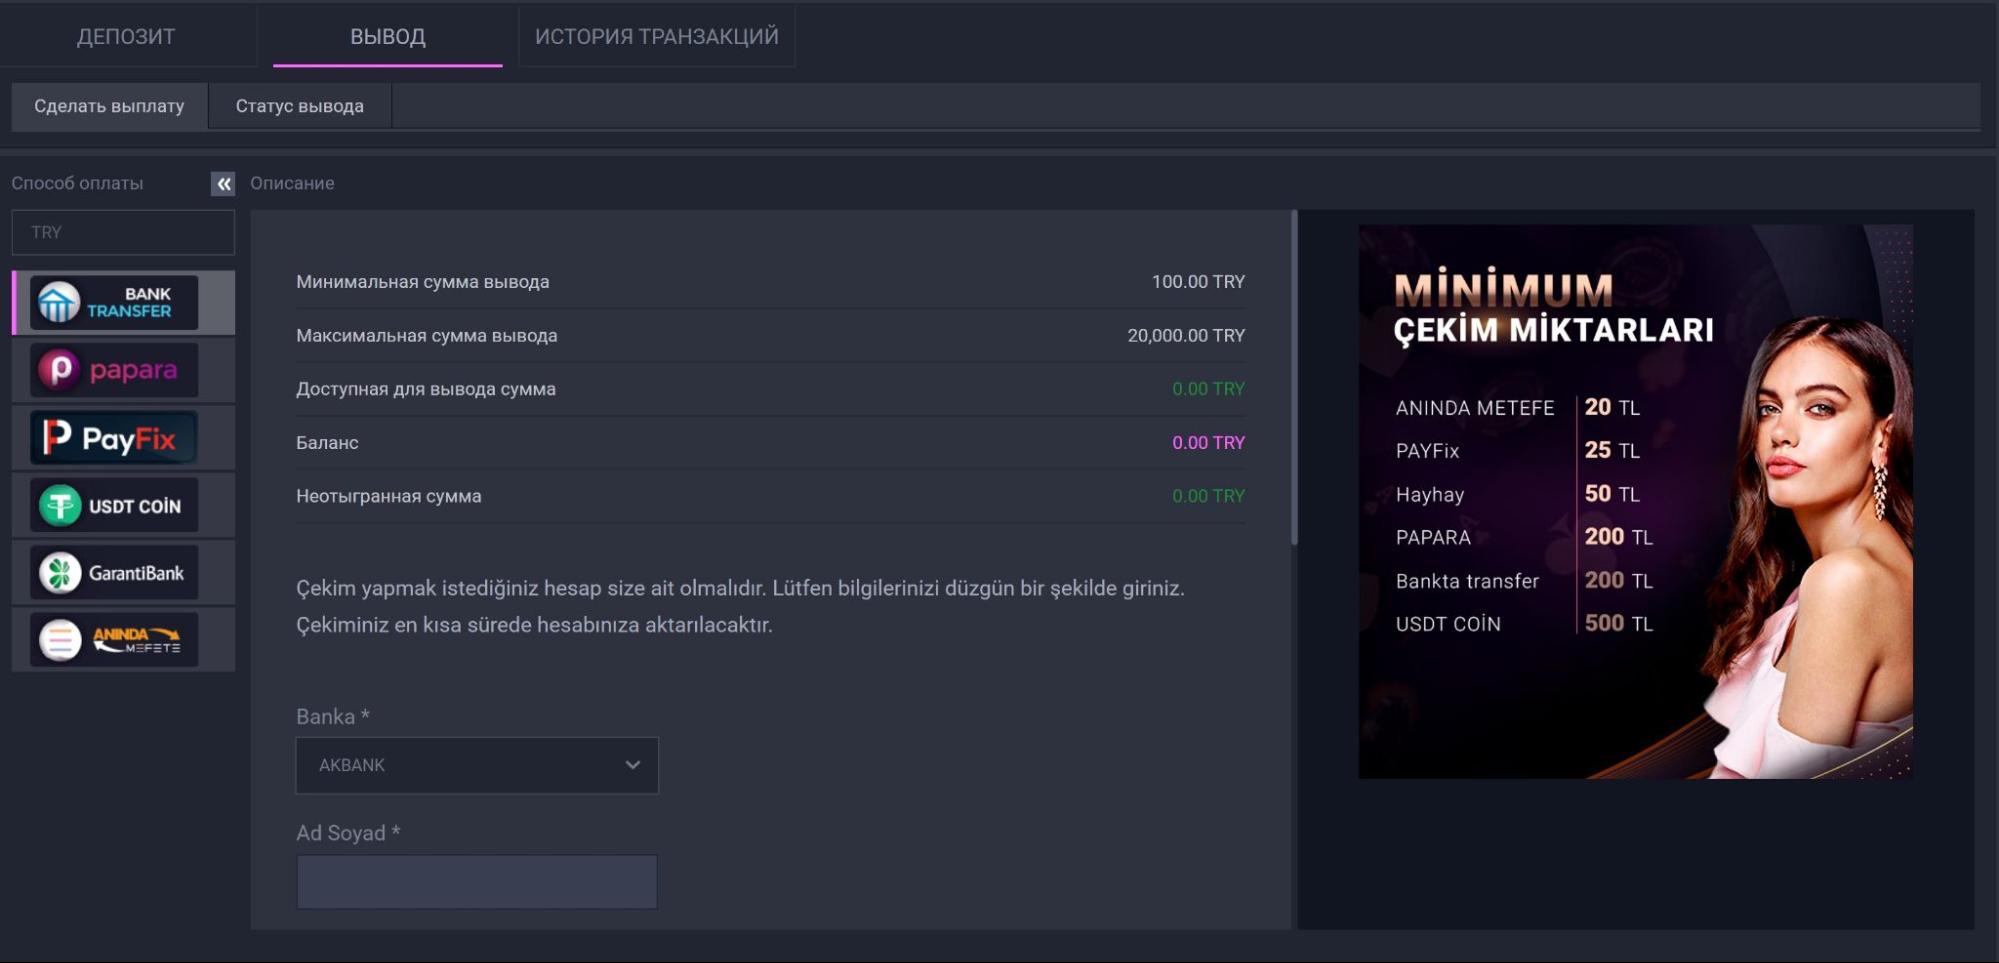Click the Описание heading

pyautogui.click(x=292, y=183)
